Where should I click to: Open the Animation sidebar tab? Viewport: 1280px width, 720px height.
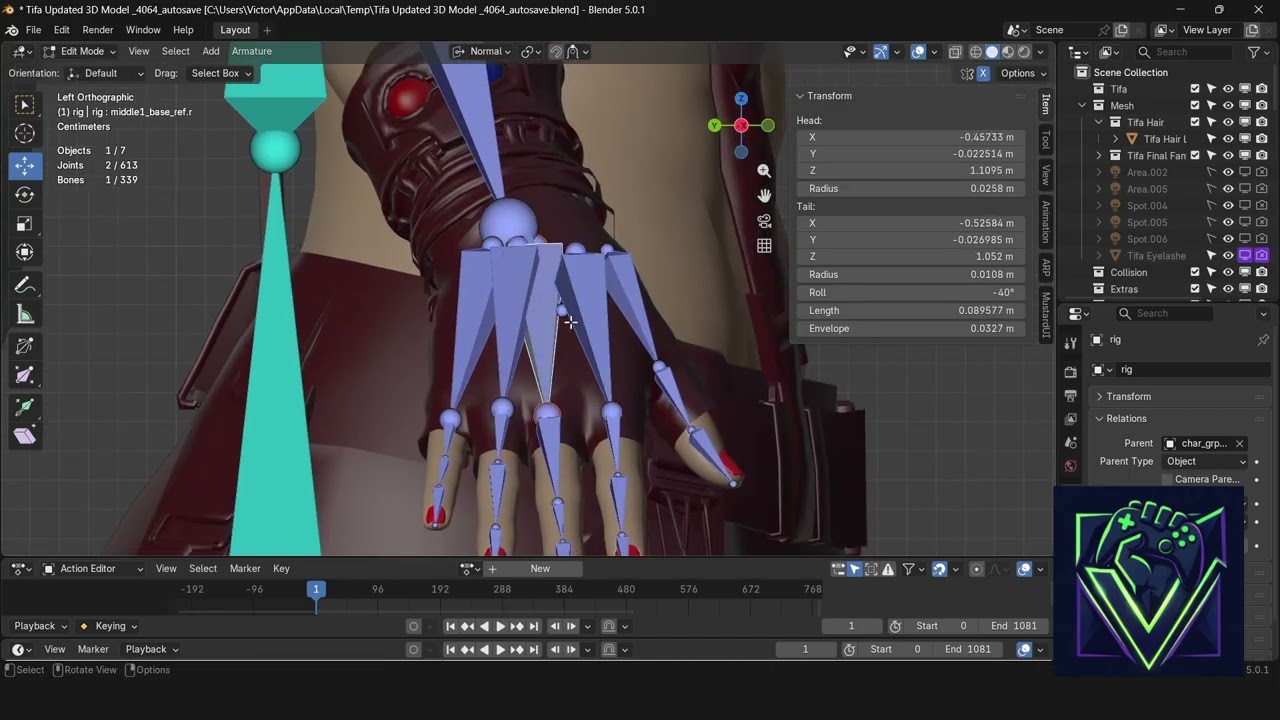(1046, 221)
